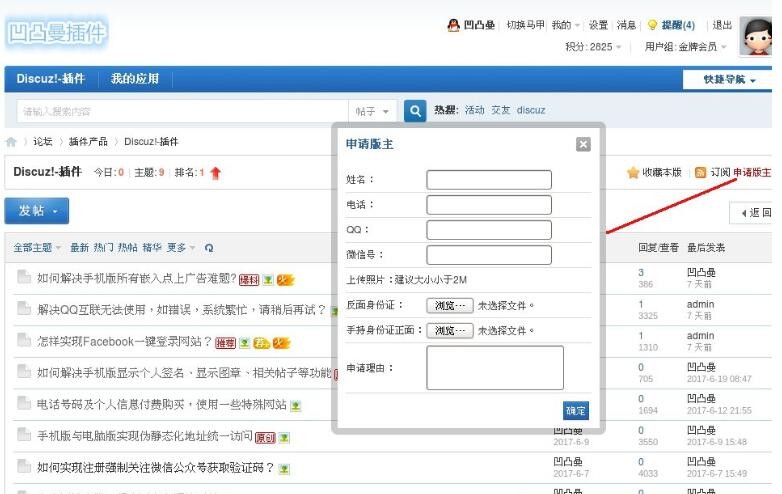Click folder icon of 手机版与电脑版 thread
Screen dimensions: 782x494
[23, 435]
